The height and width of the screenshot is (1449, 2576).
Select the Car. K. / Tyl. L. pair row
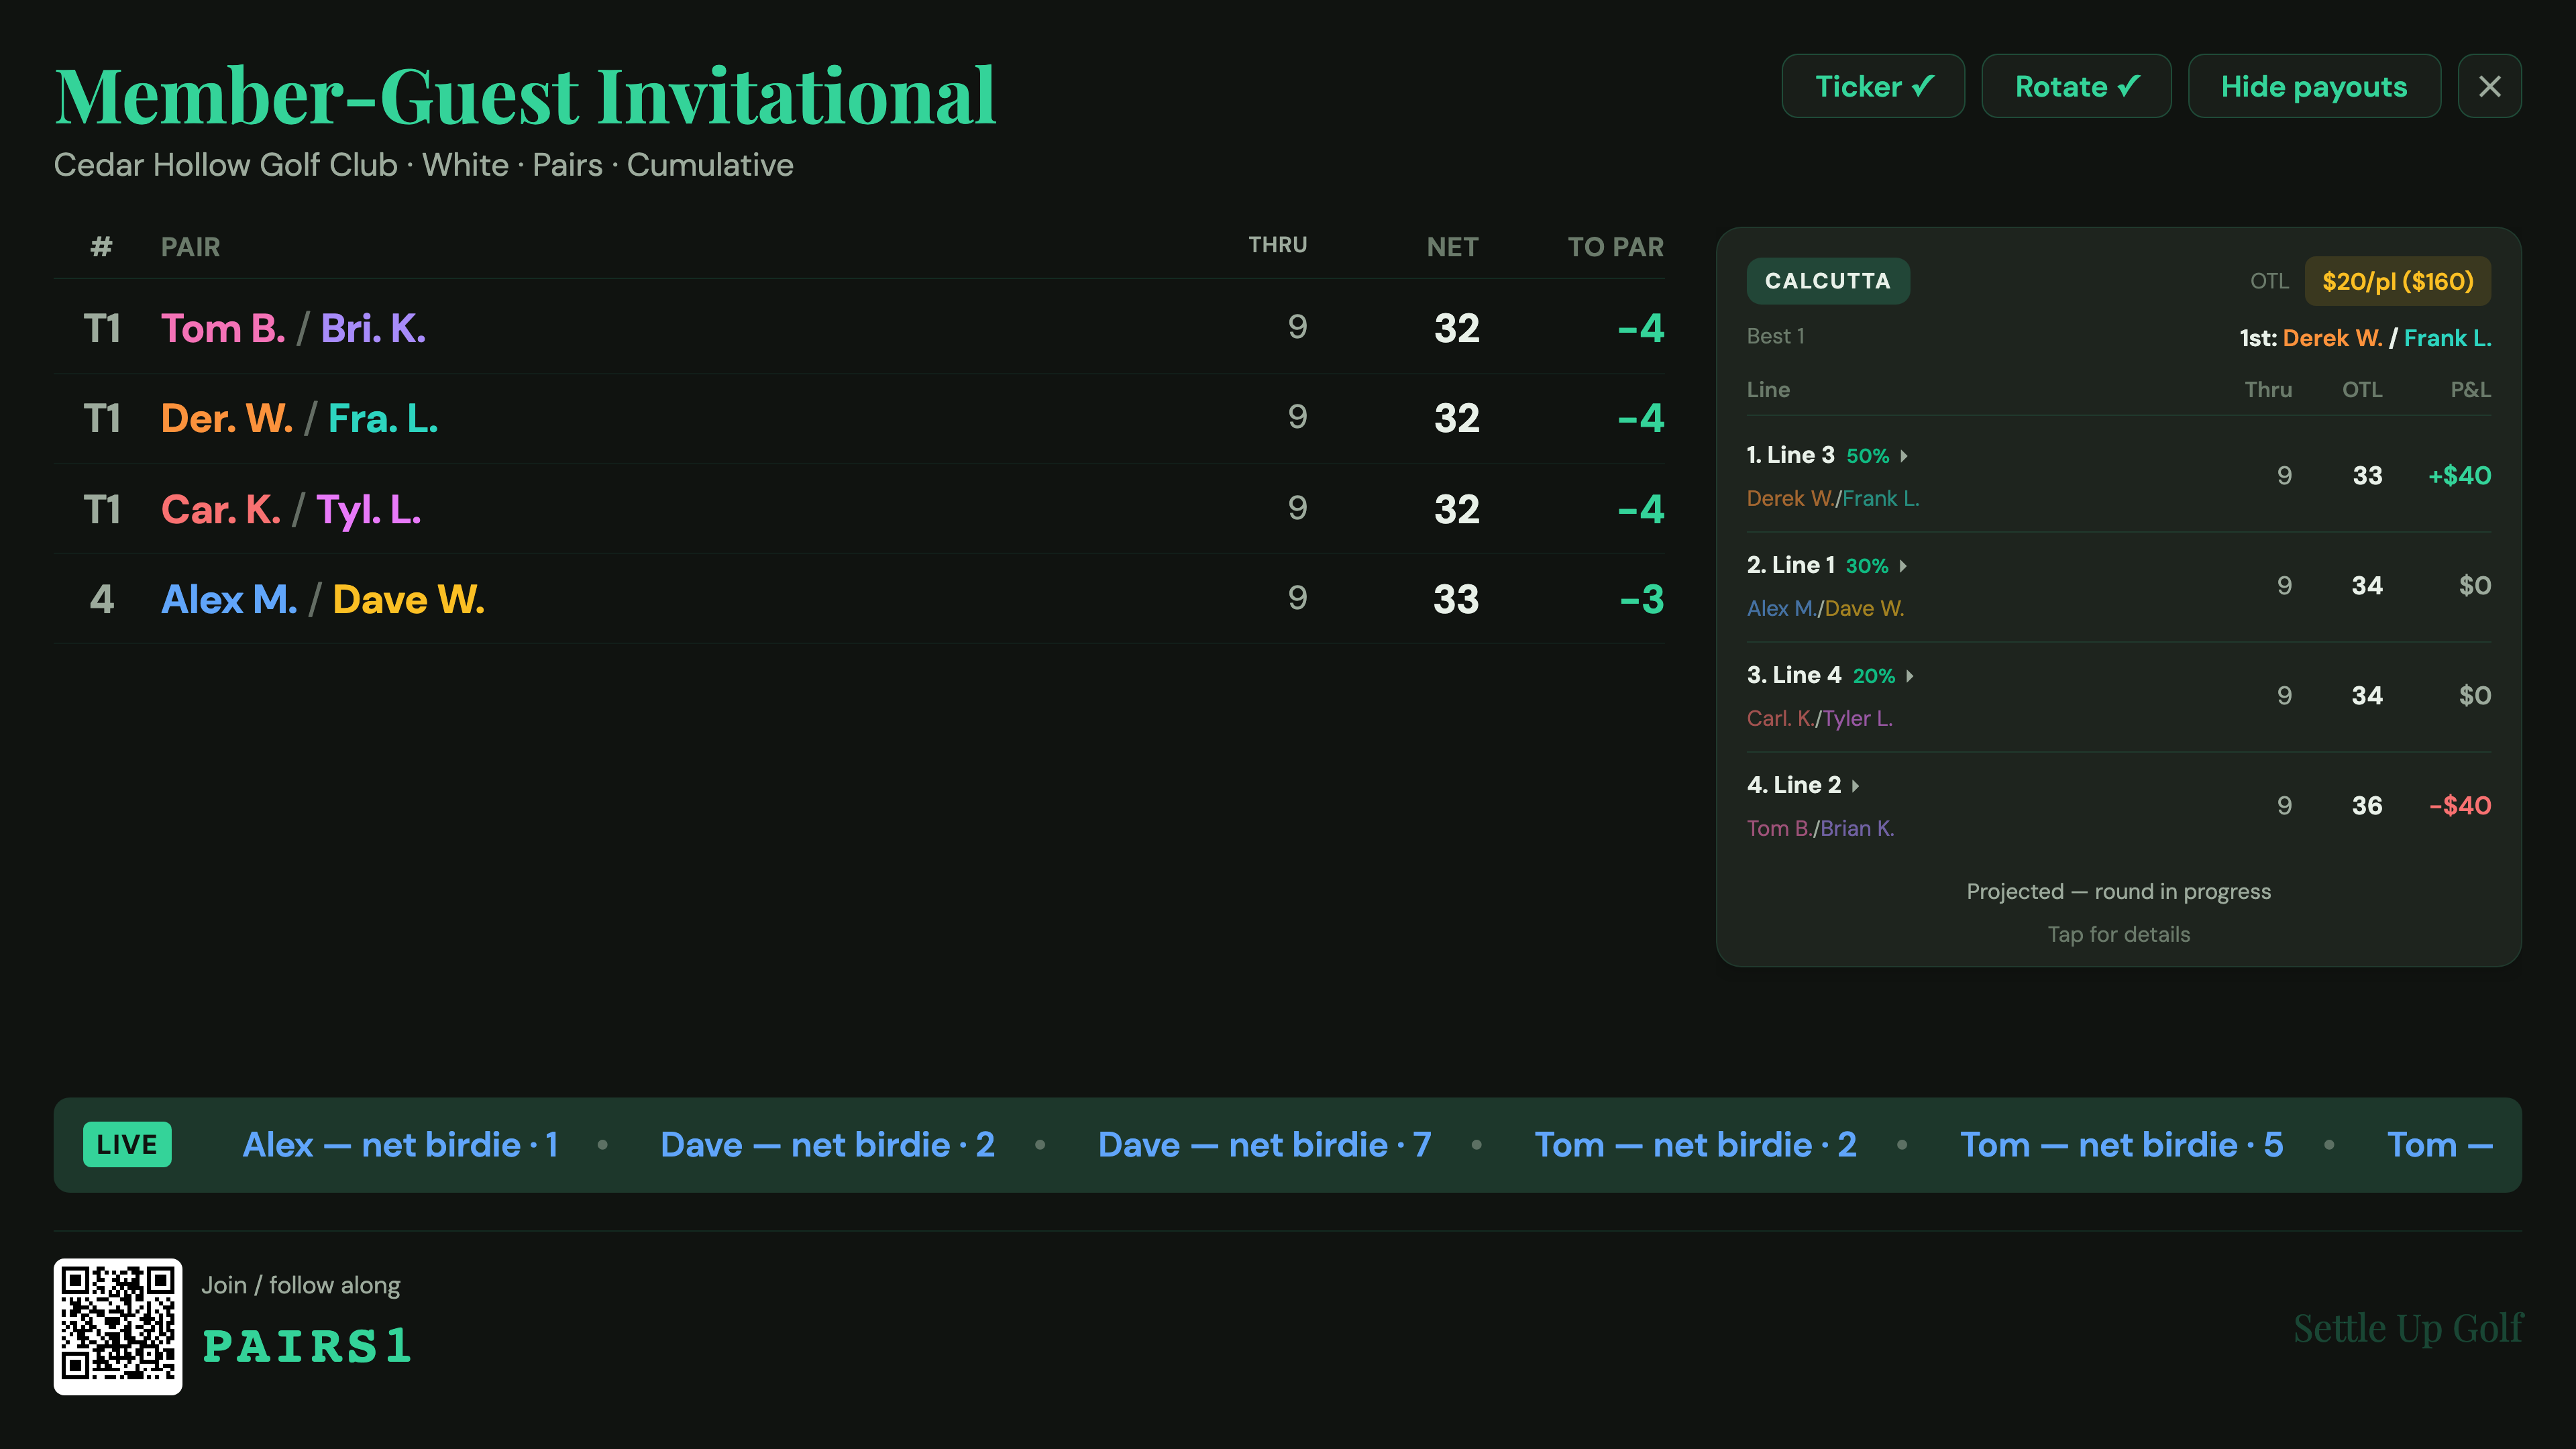[859, 509]
